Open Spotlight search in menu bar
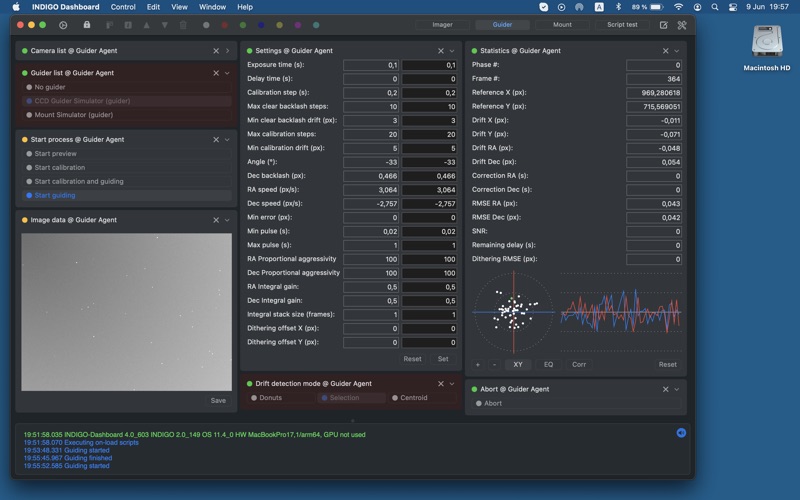The width and height of the screenshot is (800, 500). tap(715, 7)
